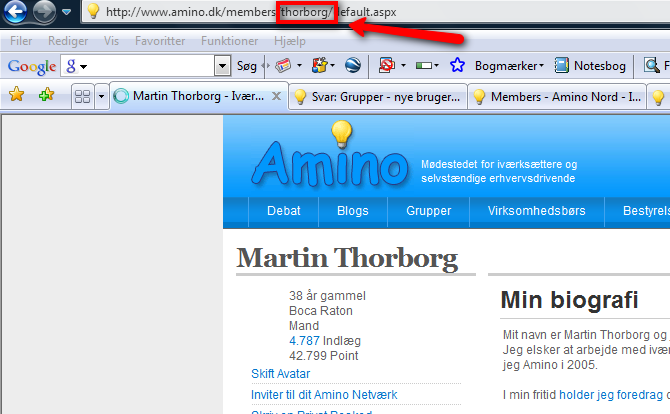
Task: Open the tab list dropdown arrow
Action: coord(101,97)
